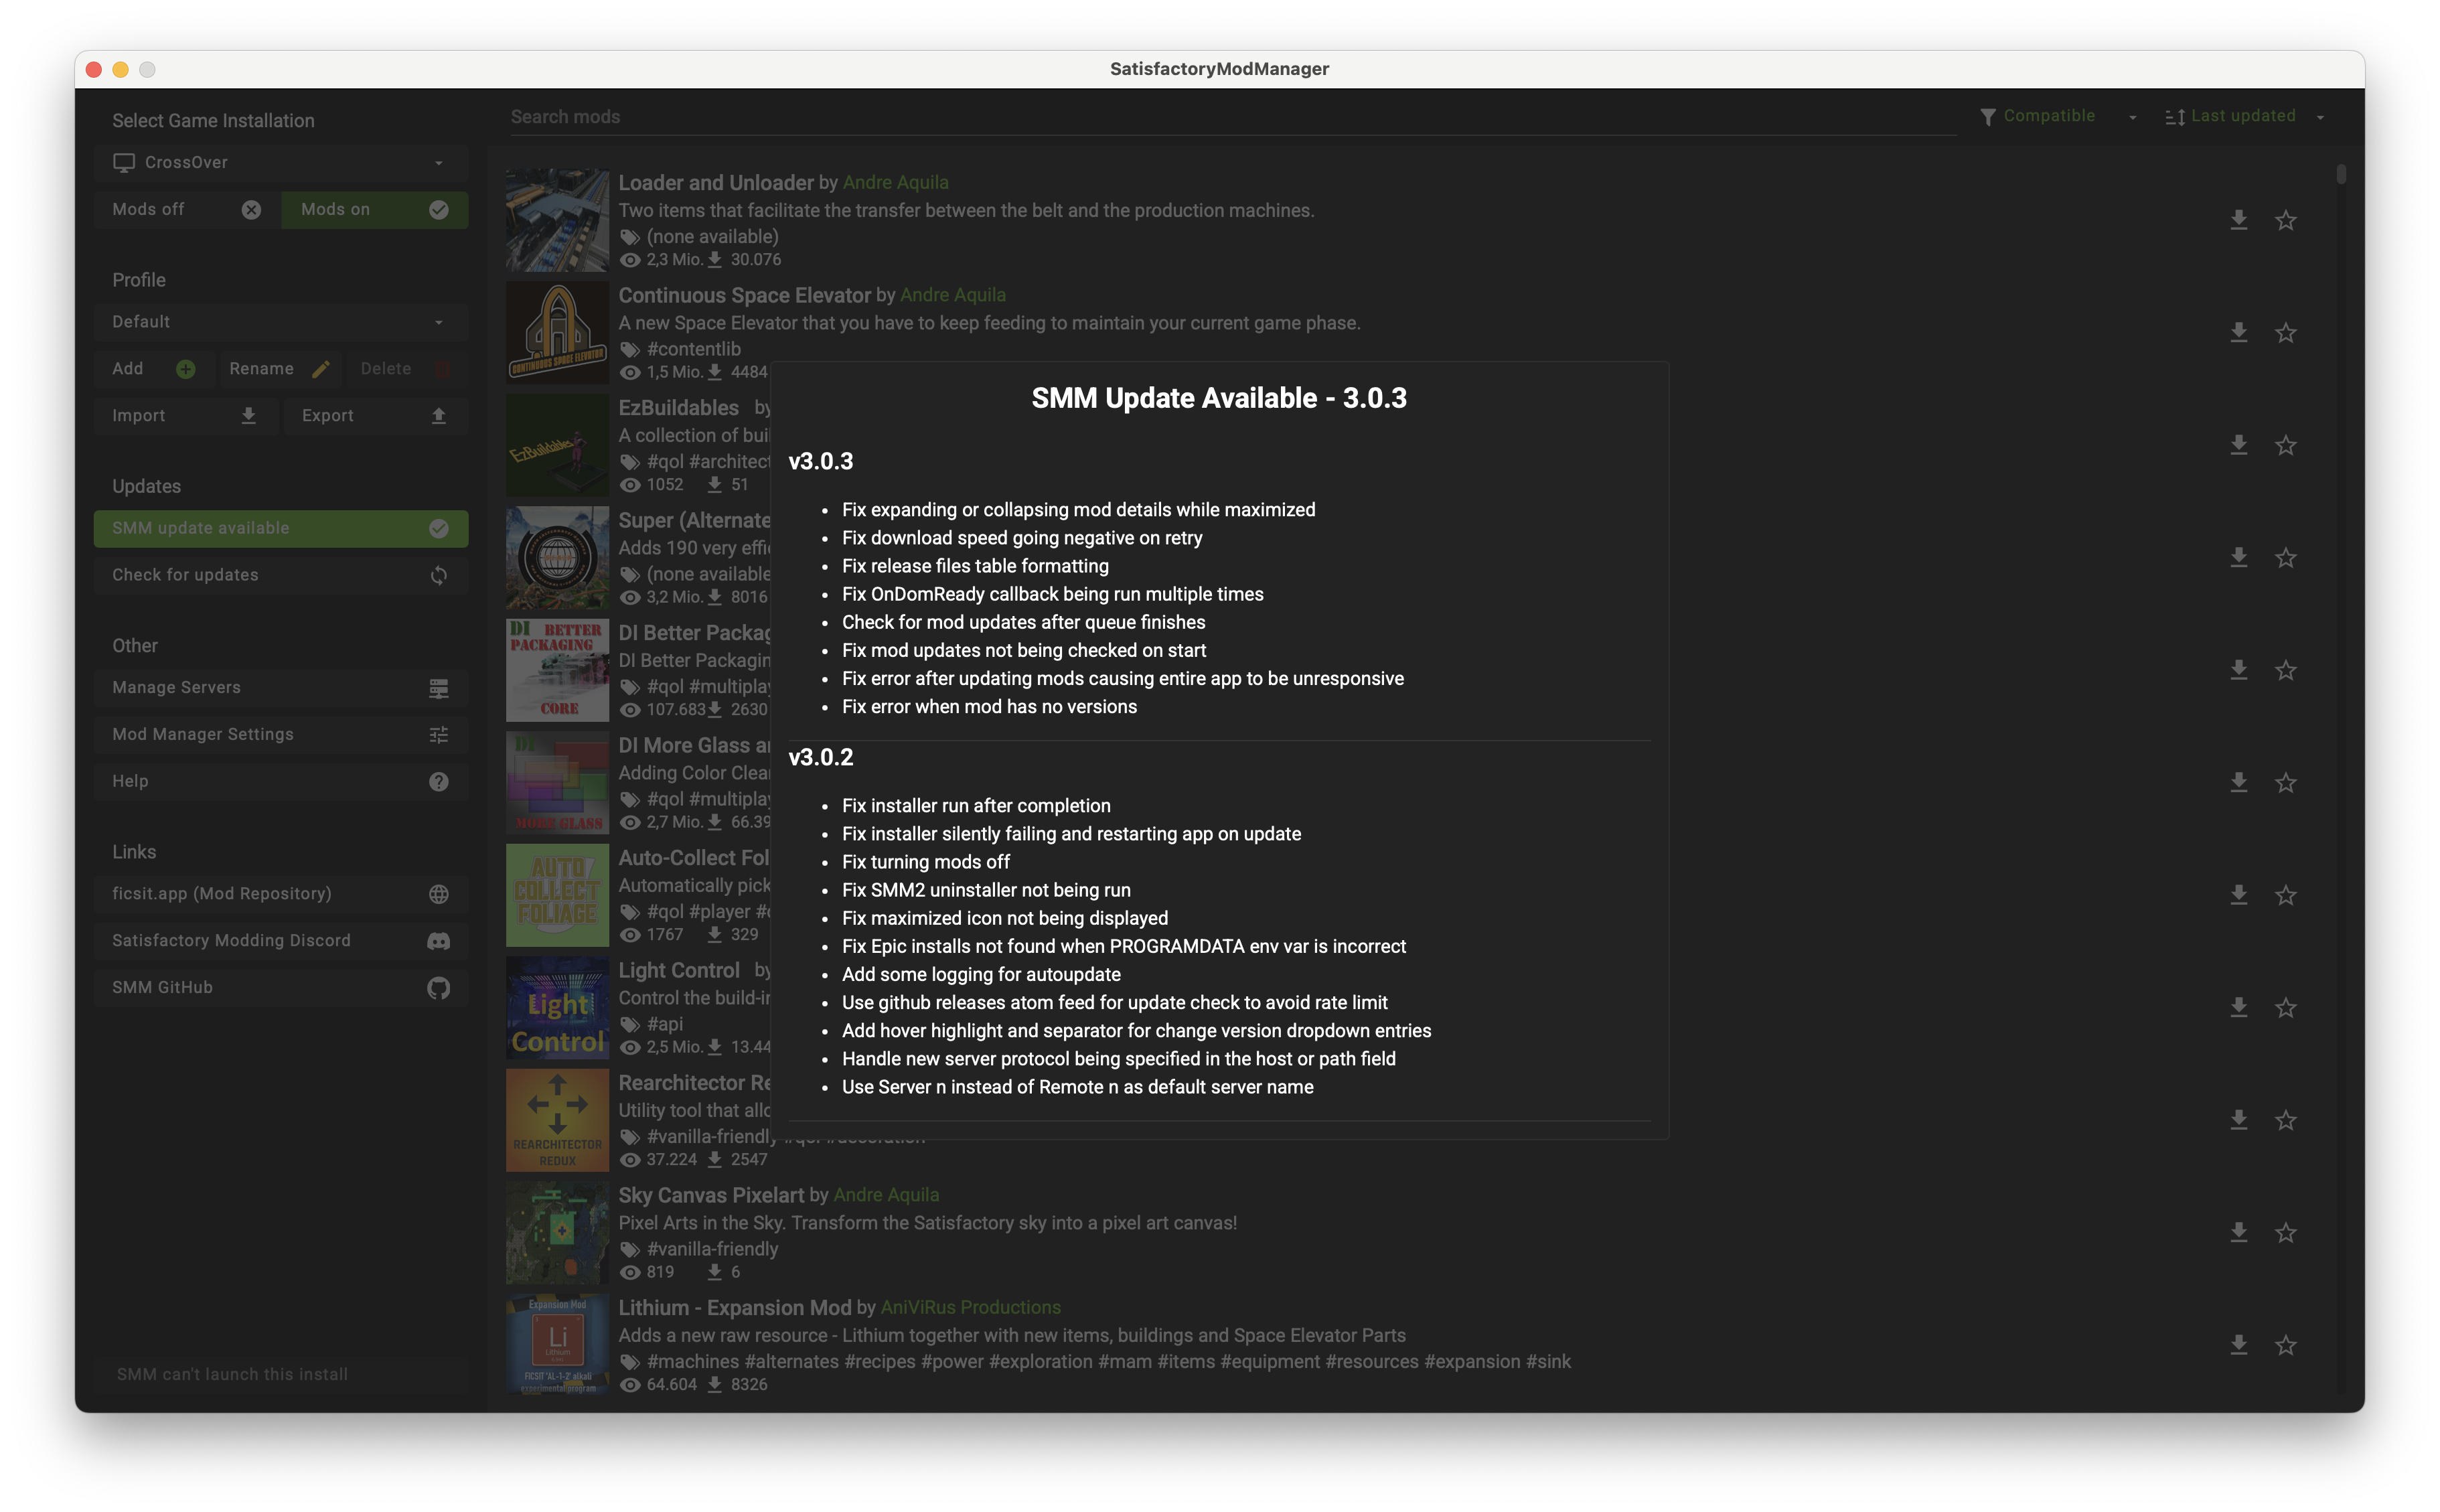This screenshot has height=1512, width=2440.
Task: Click author Andre Aquila on Loader and Unloader
Action: 895,183
